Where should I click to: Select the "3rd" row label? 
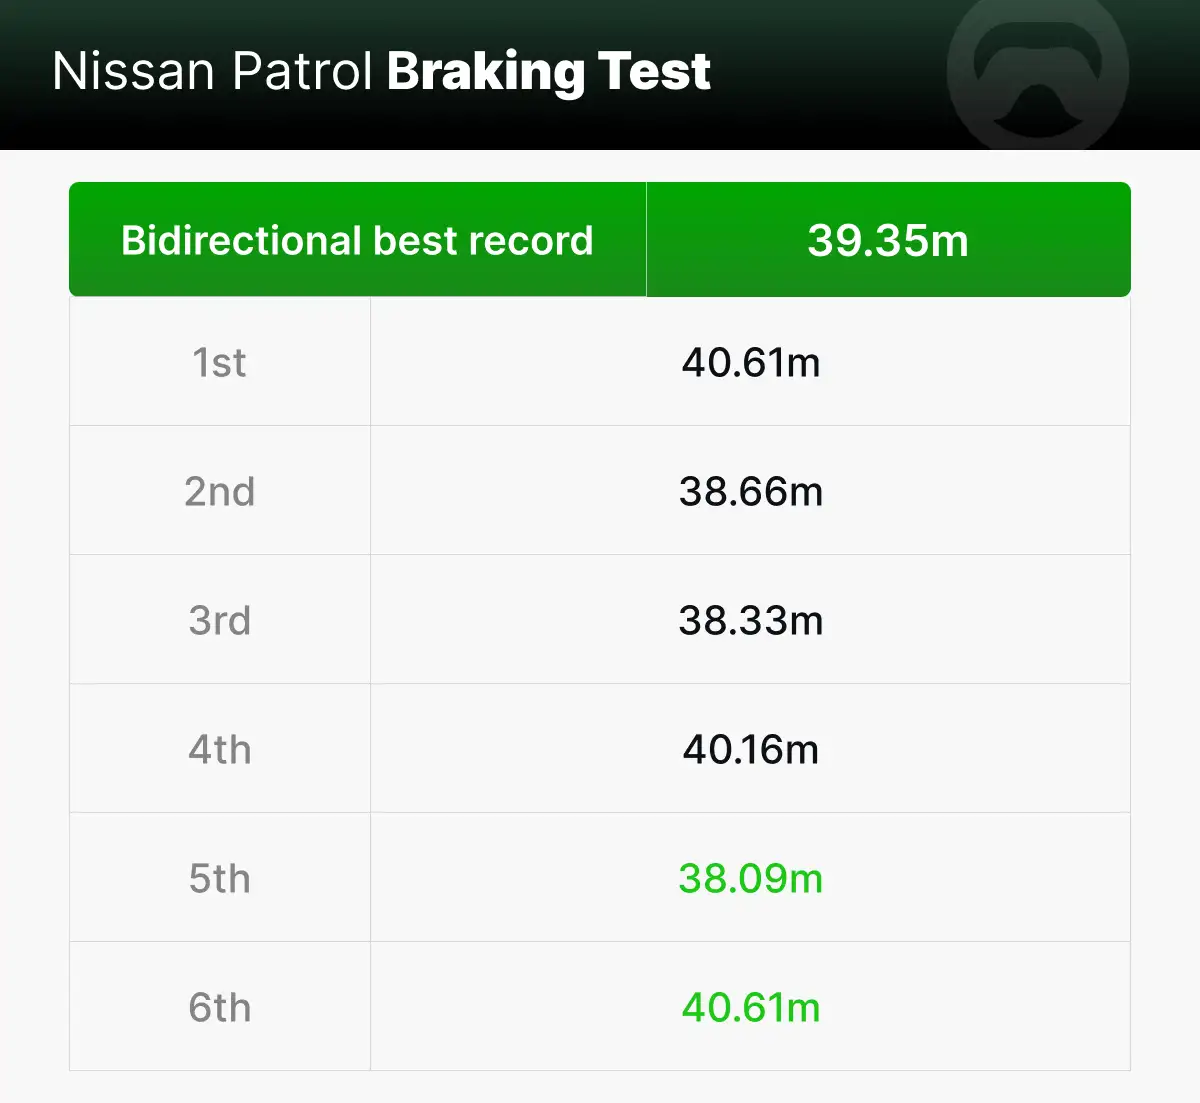tap(219, 621)
